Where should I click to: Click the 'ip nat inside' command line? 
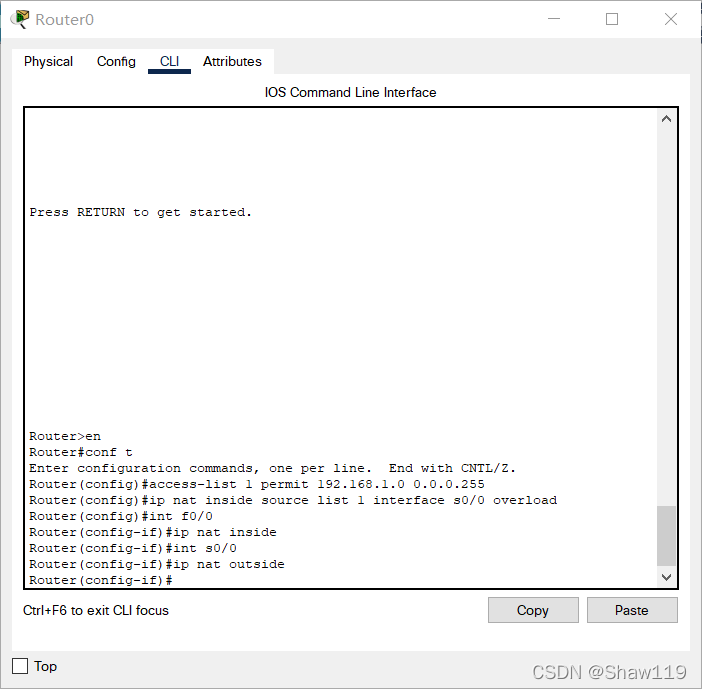tap(153, 532)
